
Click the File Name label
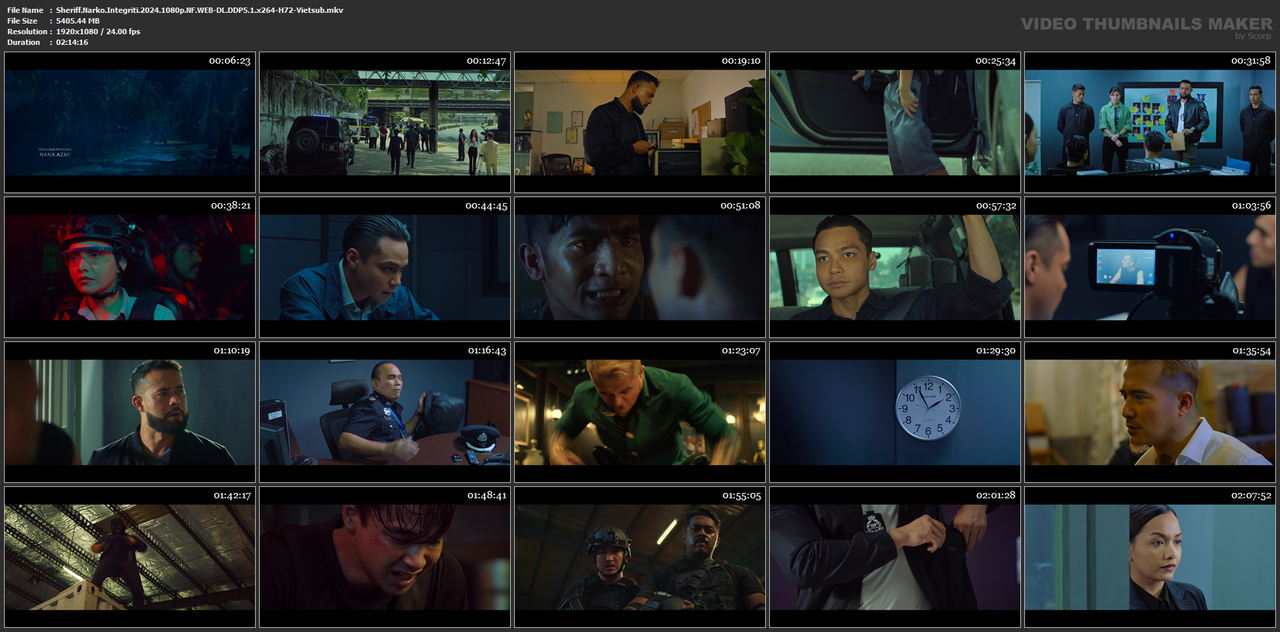pos(25,10)
